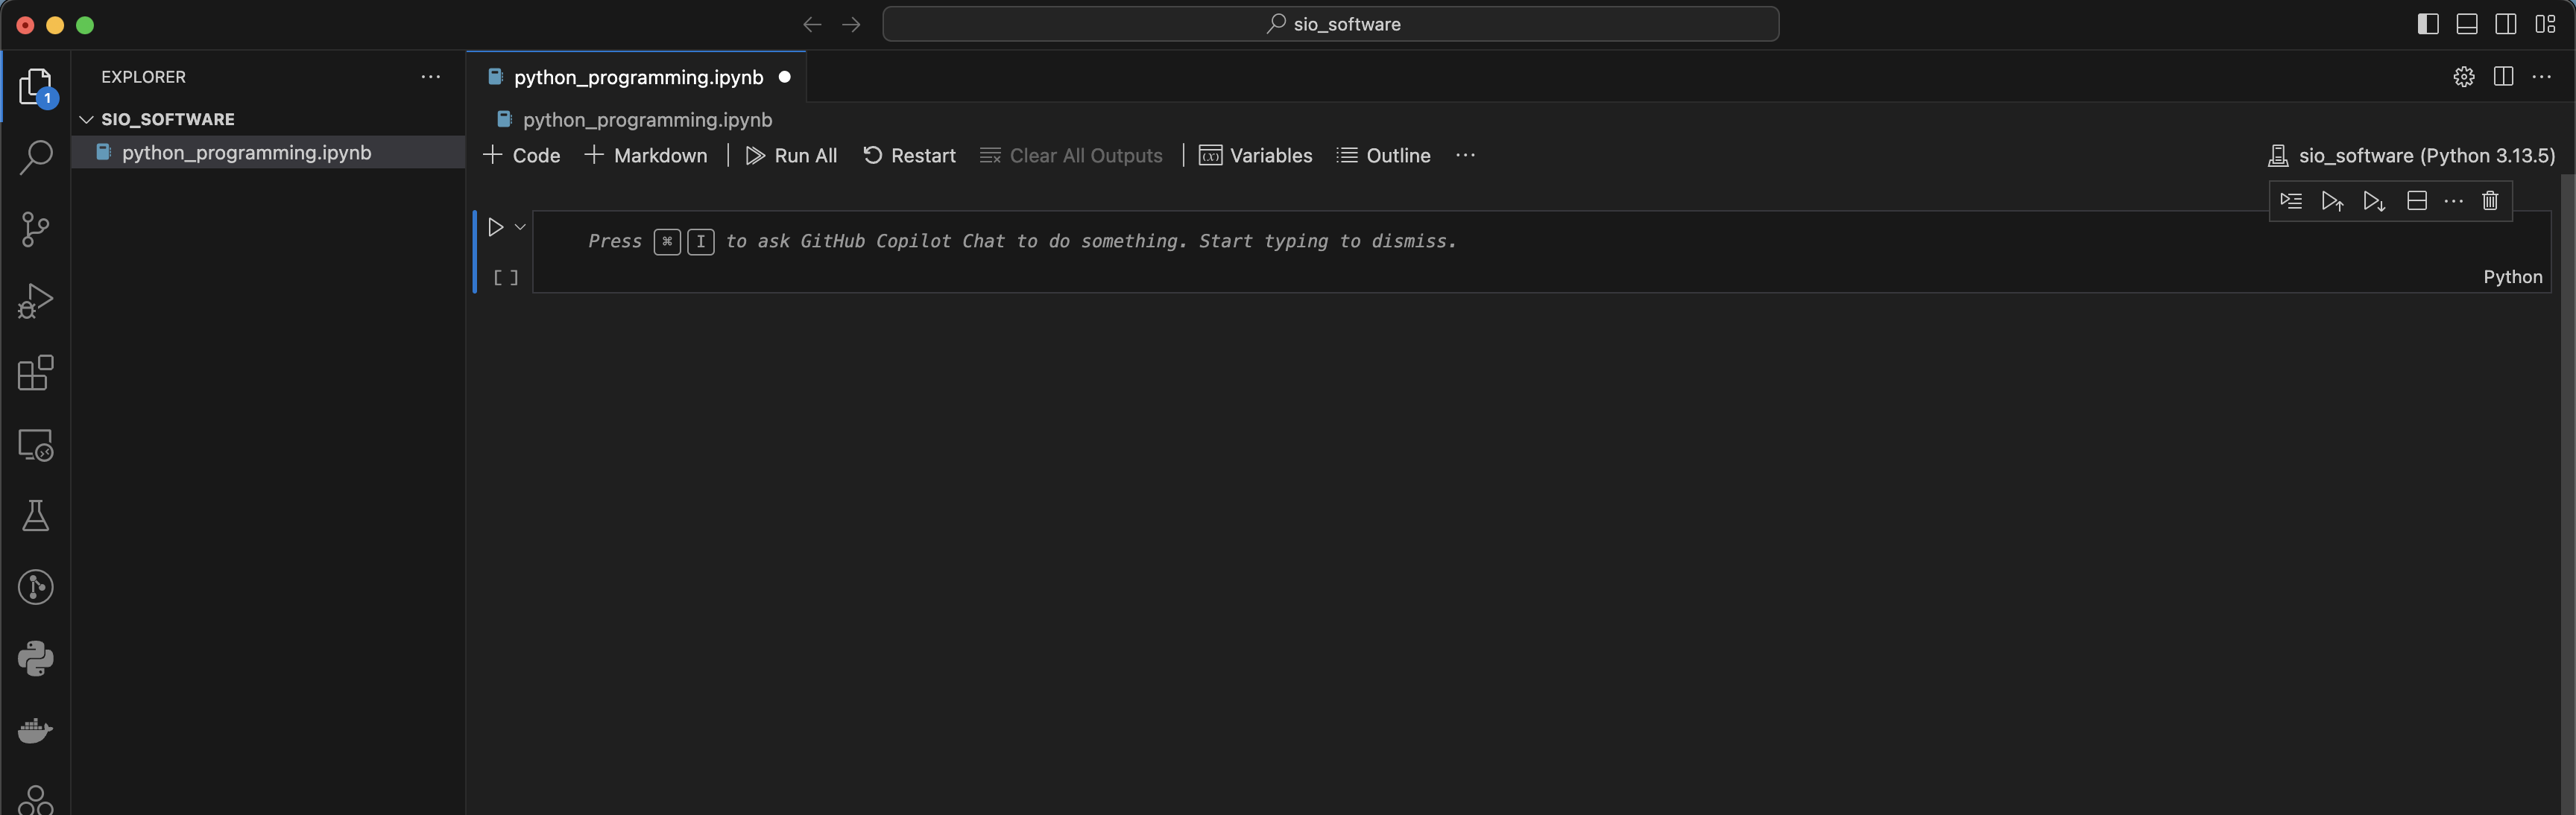
Task: Open the Python sidebar view
Action: tap(35, 659)
